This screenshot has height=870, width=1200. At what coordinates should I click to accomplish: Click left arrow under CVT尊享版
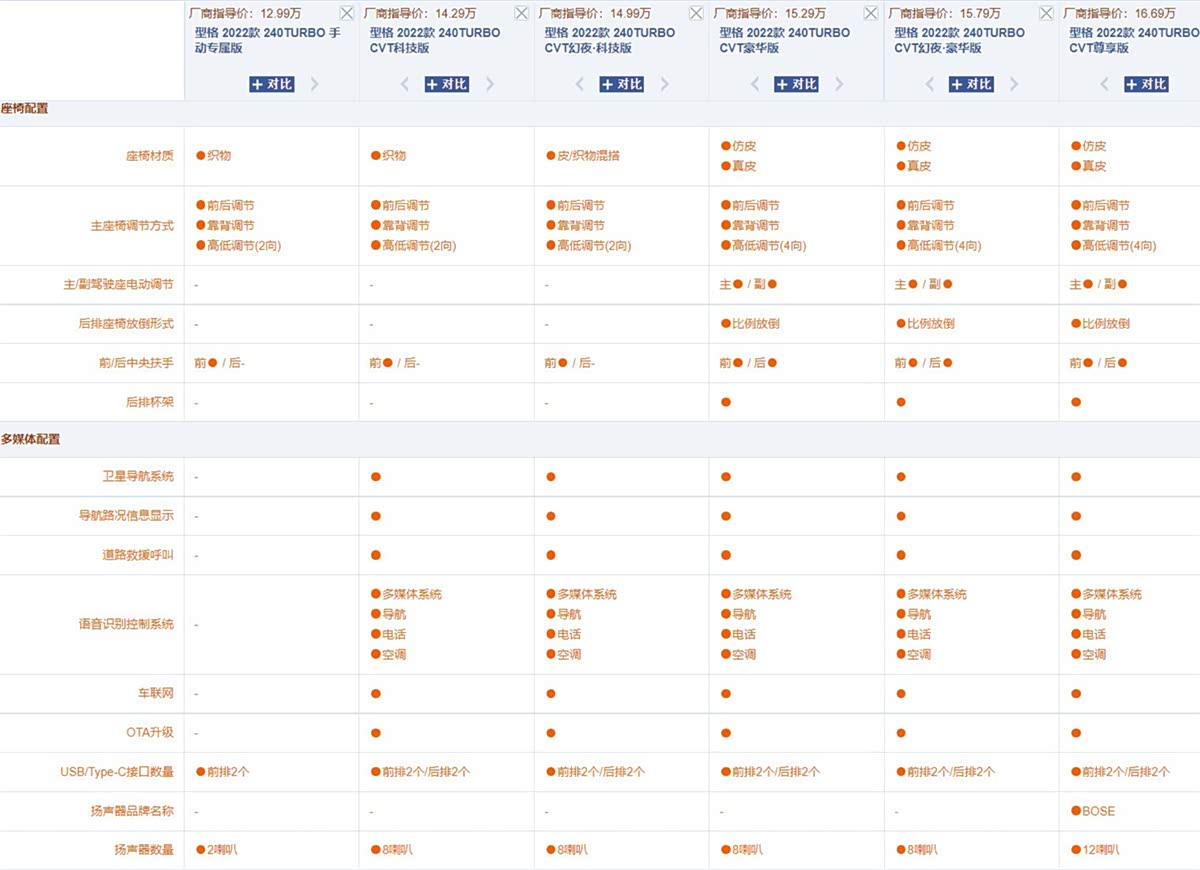[x=1106, y=84]
